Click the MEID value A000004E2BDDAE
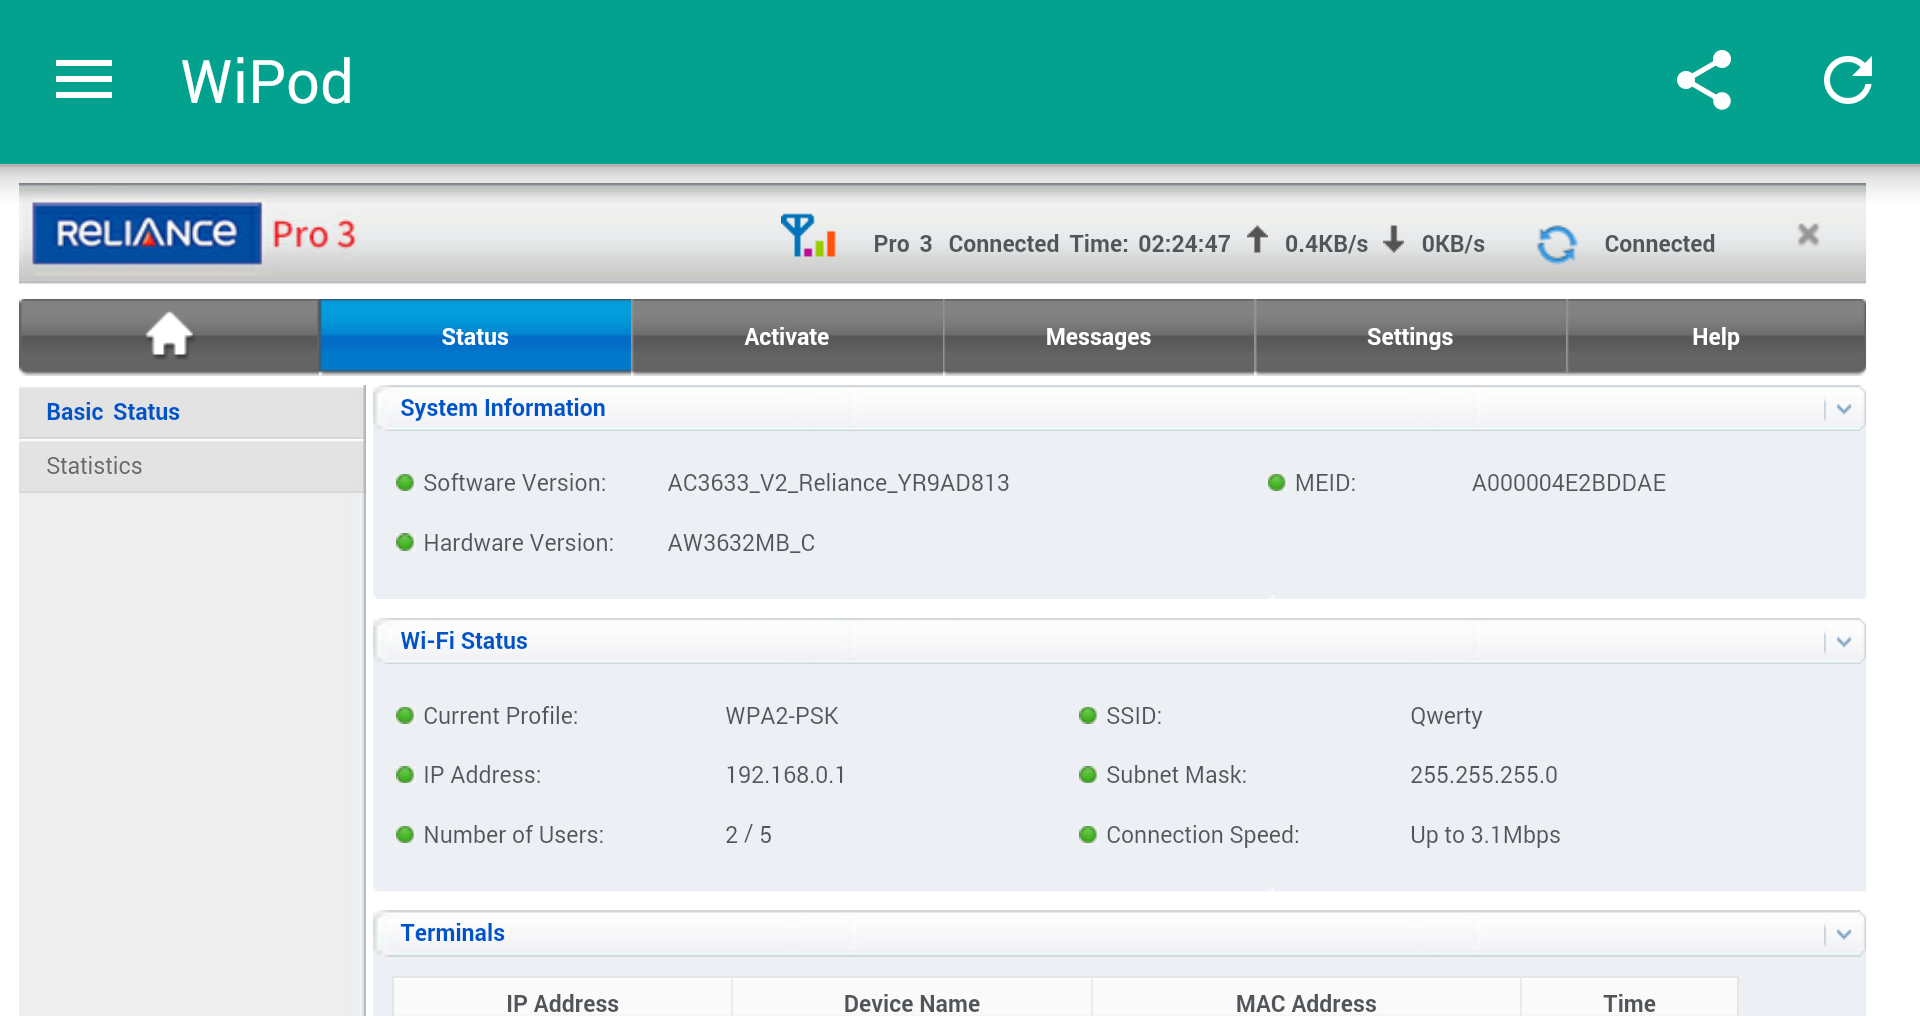The width and height of the screenshot is (1920, 1016). (x=1568, y=483)
